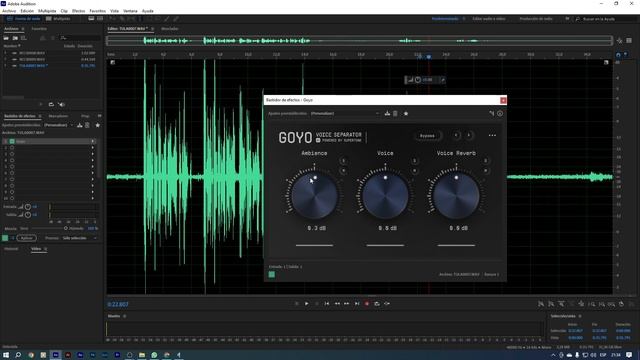Switch to the Marcadores tab
Image resolution: width=640 pixels, height=360 pixels.
click(x=58, y=116)
